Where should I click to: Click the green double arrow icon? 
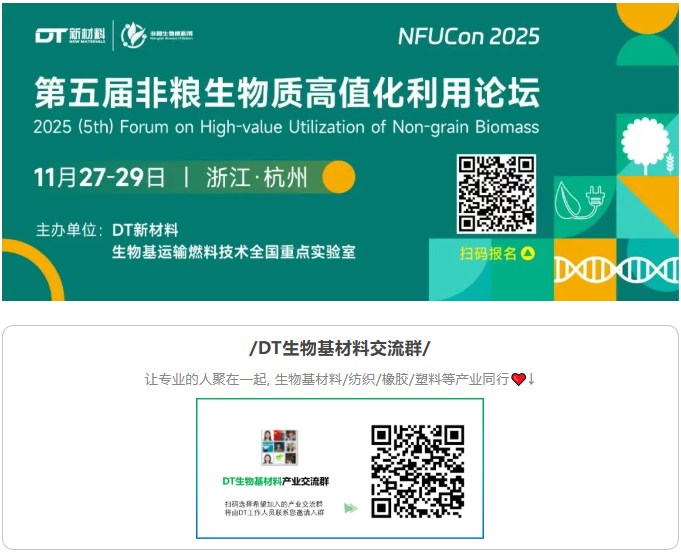click(x=351, y=508)
